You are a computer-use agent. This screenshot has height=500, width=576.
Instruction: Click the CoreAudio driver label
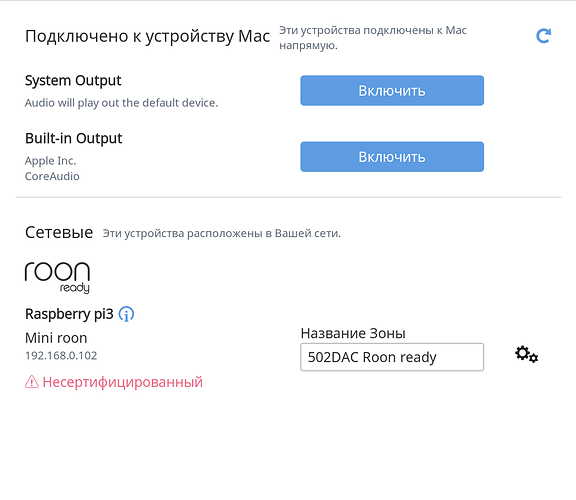point(52,176)
